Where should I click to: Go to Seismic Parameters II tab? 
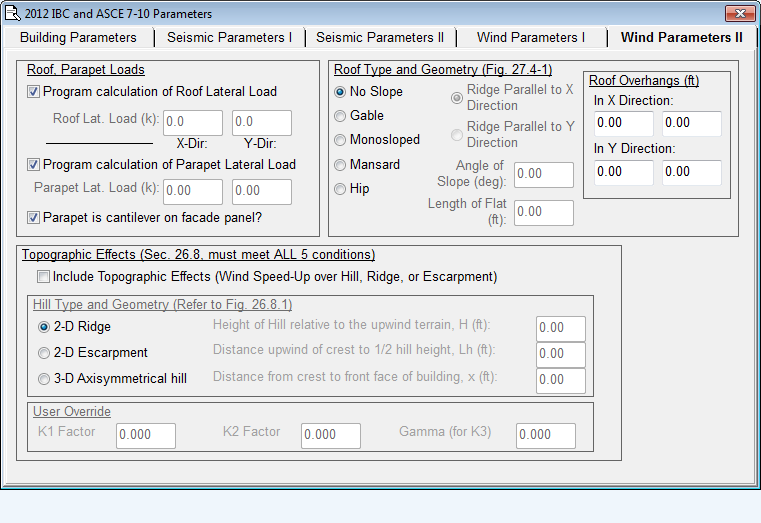click(380, 38)
